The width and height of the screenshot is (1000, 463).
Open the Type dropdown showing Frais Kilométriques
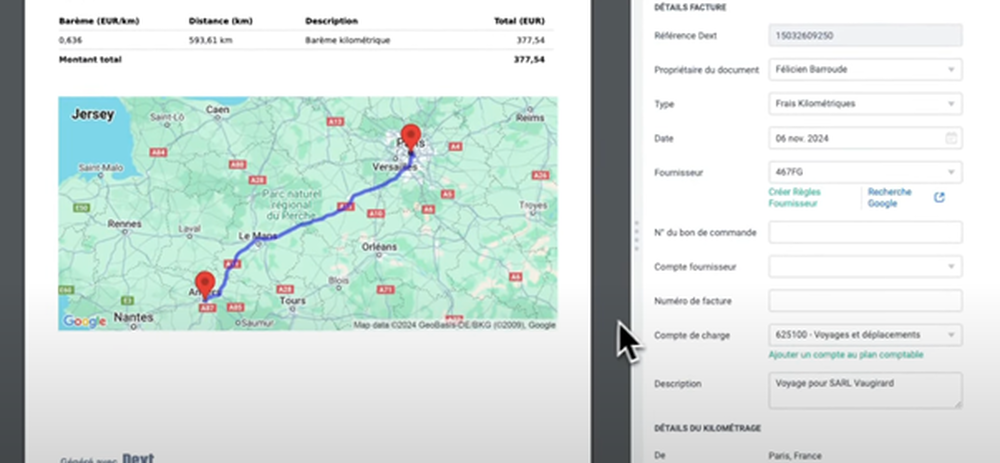click(865, 103)
